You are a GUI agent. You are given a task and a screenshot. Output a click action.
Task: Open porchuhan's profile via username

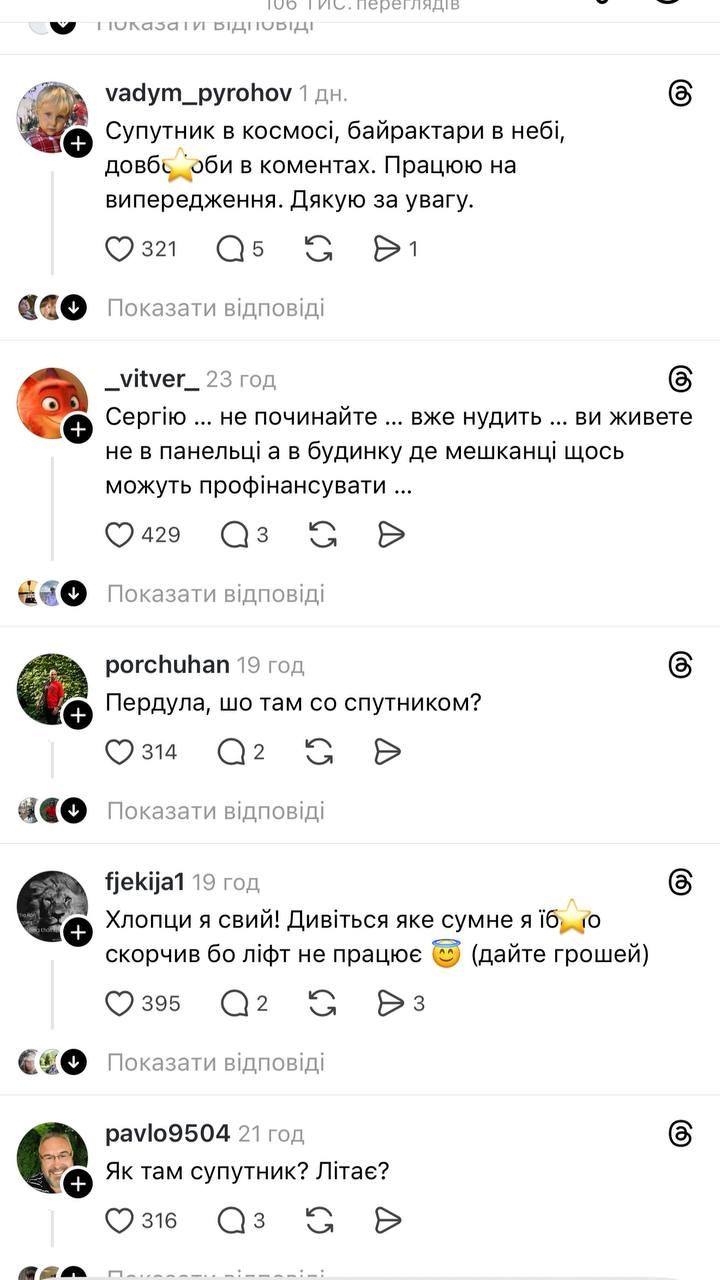click(167, 665)
